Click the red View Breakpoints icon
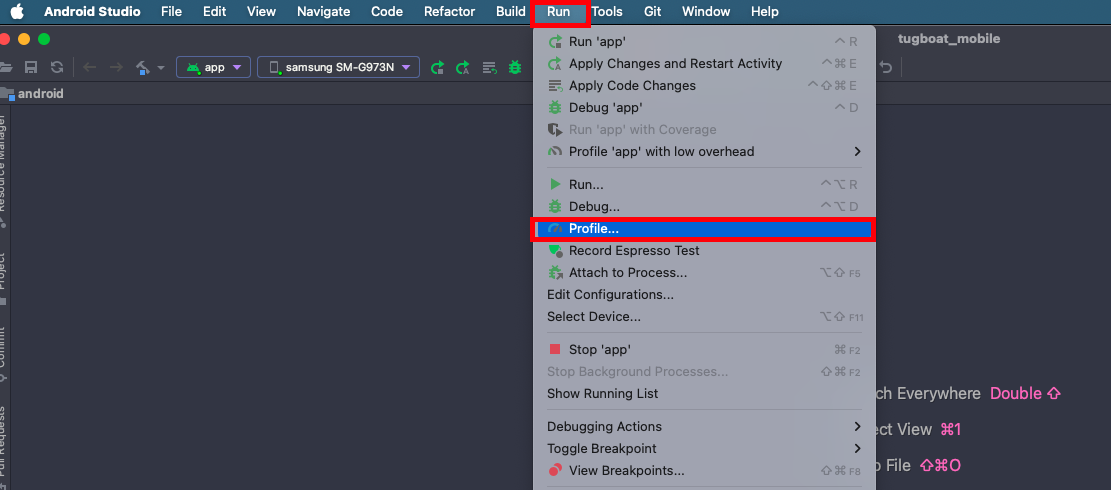Viewport: 1111px width, 490px height. [556, 470]
